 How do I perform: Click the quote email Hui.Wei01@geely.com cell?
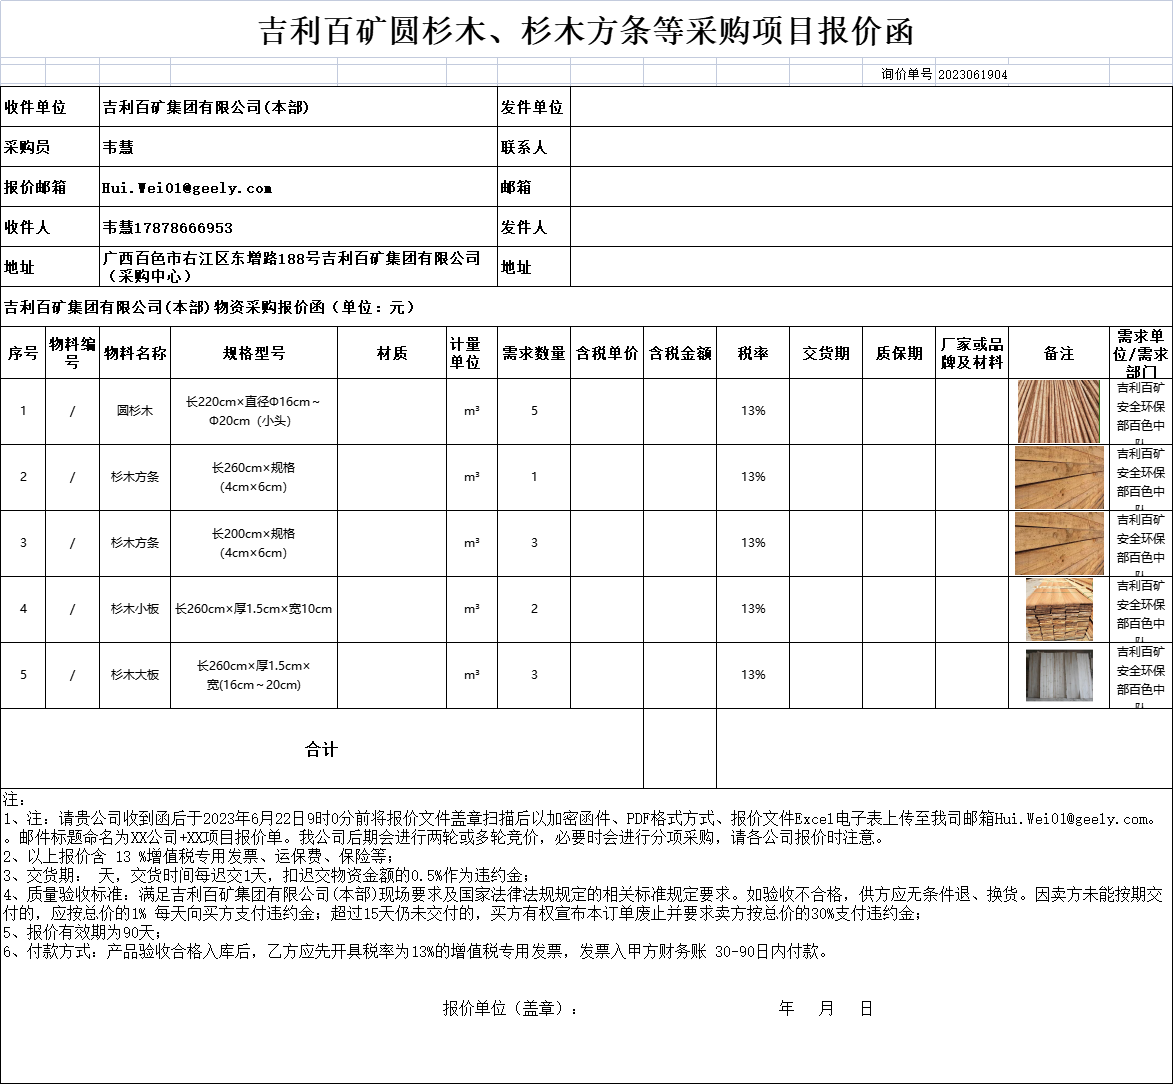coord(298,187)
